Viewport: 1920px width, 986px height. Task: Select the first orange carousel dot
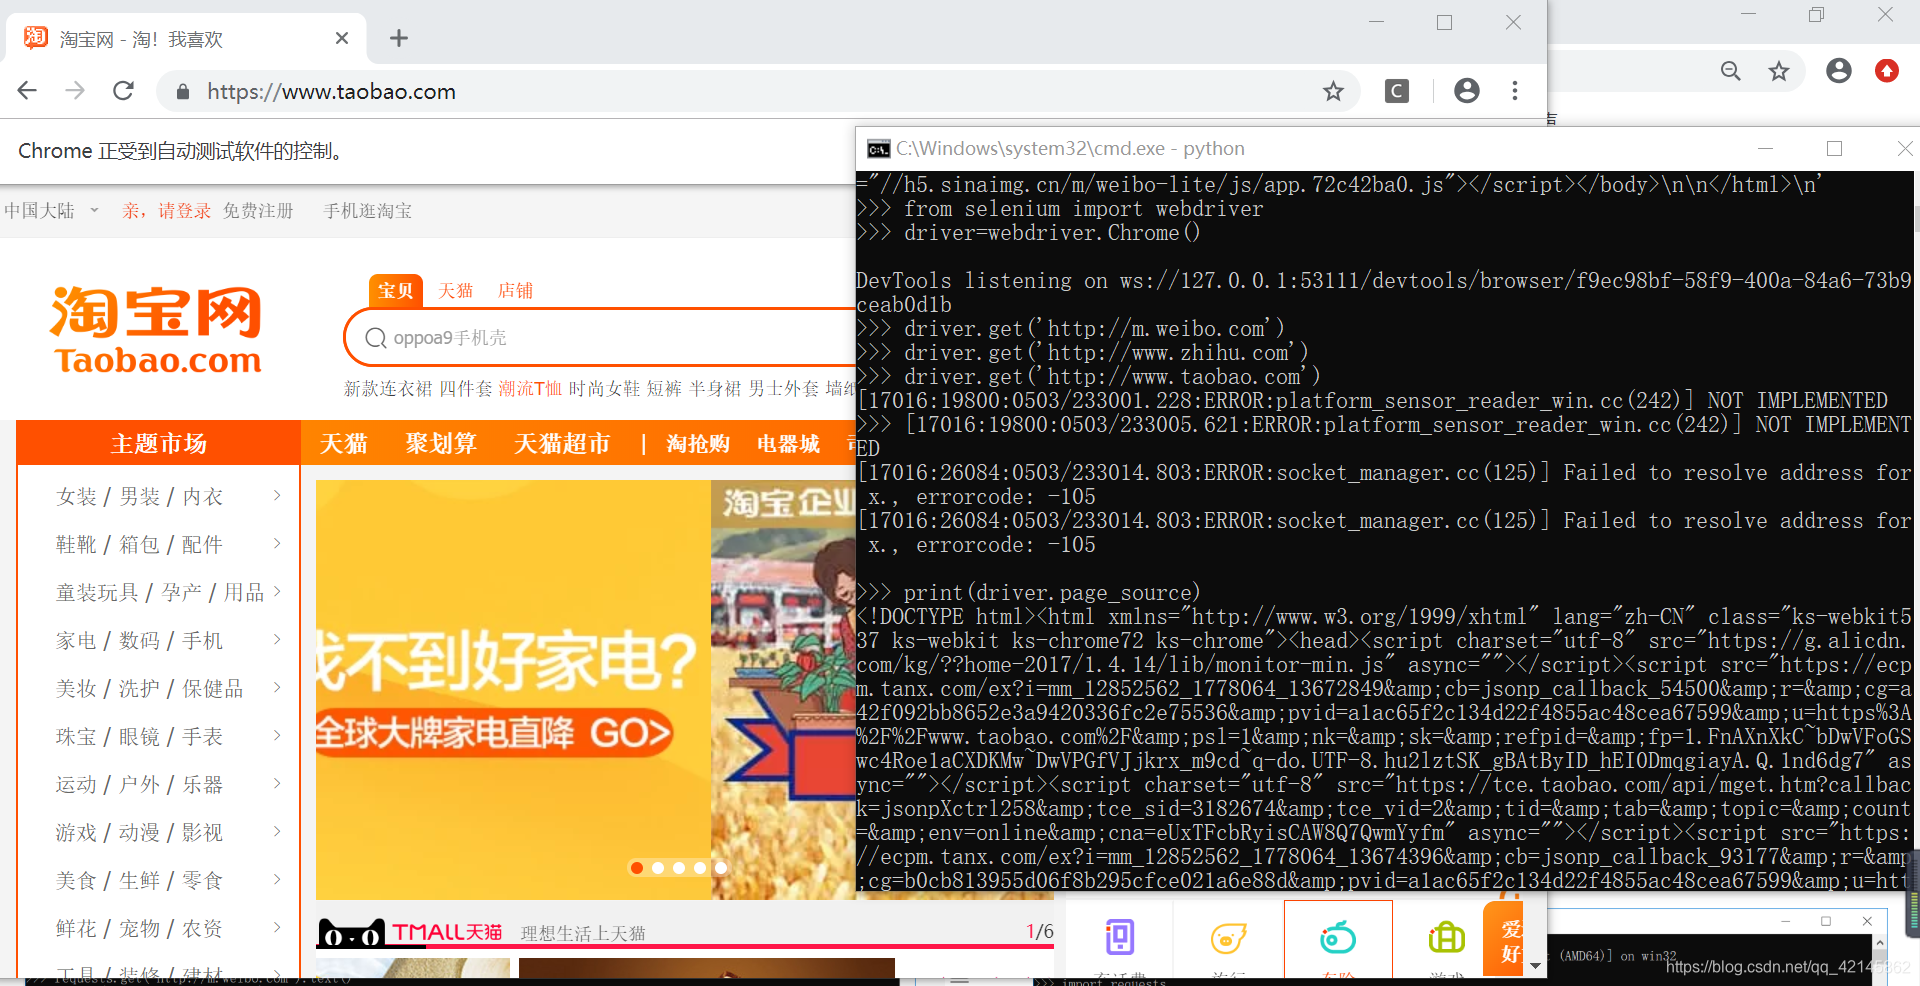coord(637,867)
